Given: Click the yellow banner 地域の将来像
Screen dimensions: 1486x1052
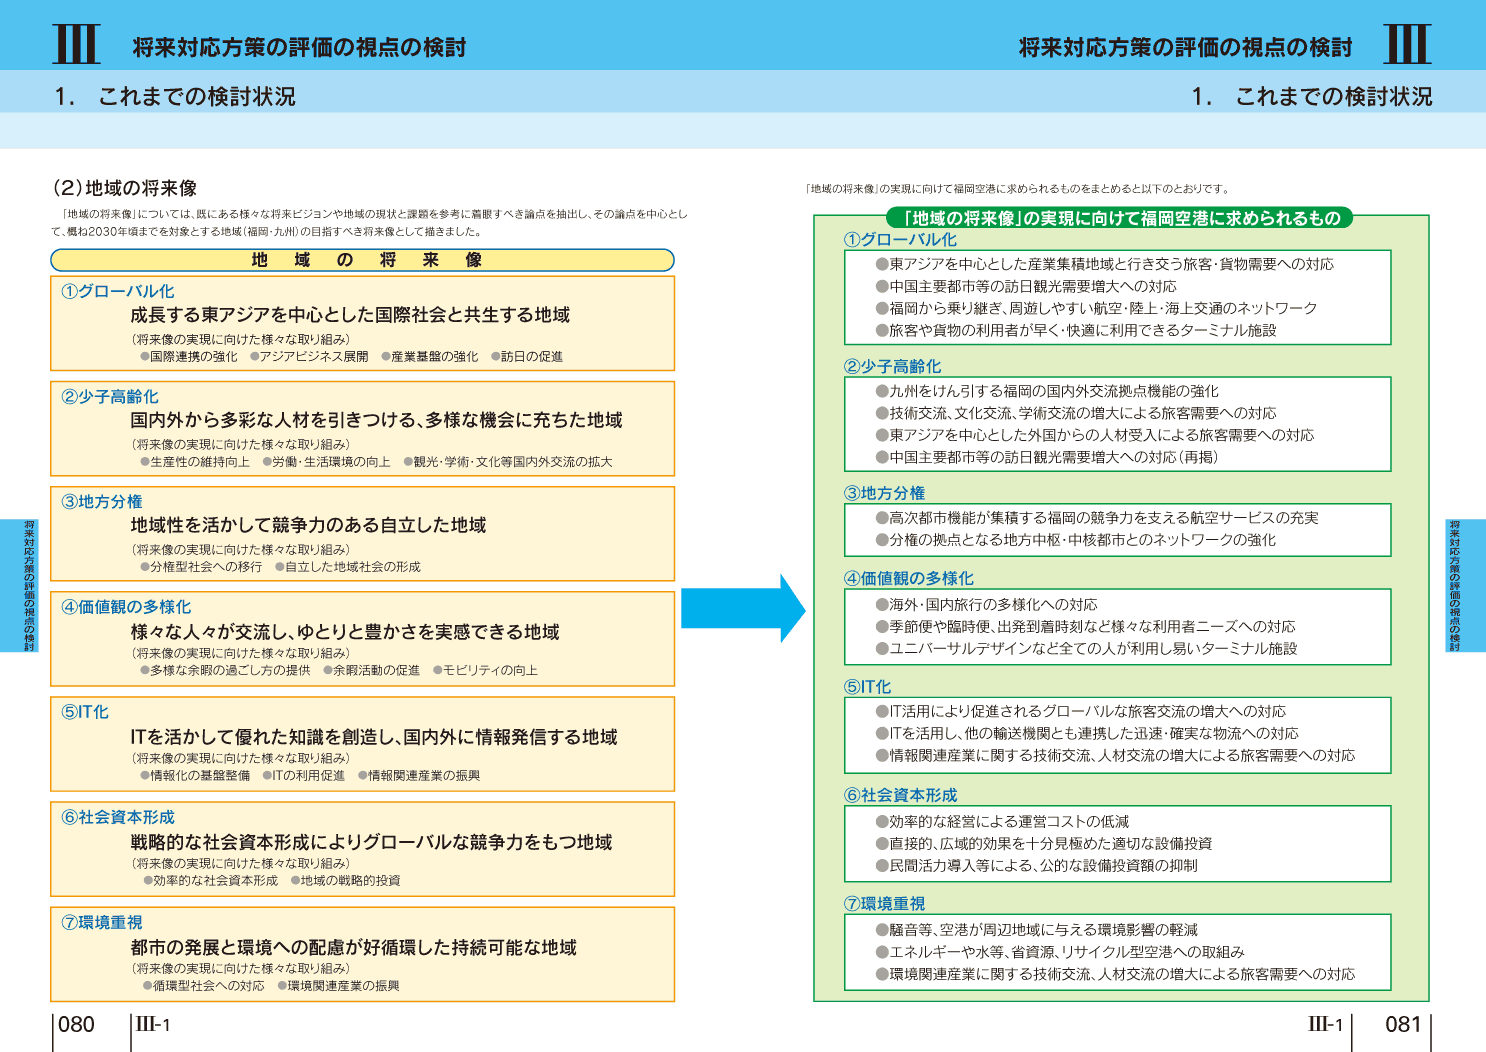Looking at the screenshot, I should click(x=362, y=260).
